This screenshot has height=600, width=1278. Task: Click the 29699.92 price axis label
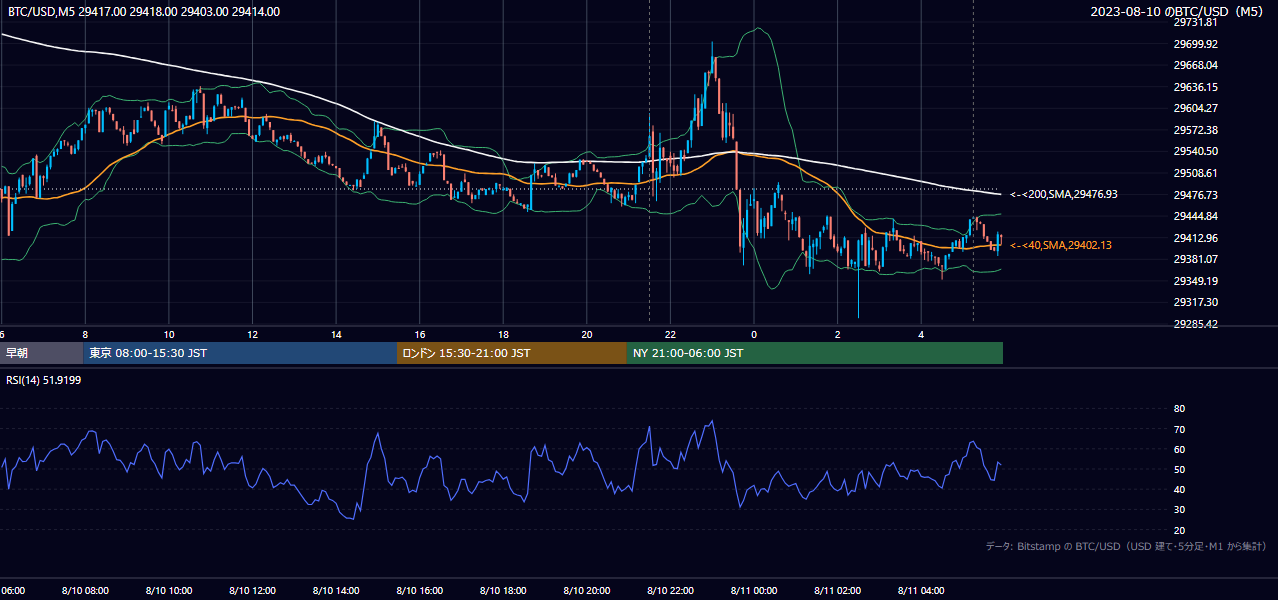point(1195,44)
